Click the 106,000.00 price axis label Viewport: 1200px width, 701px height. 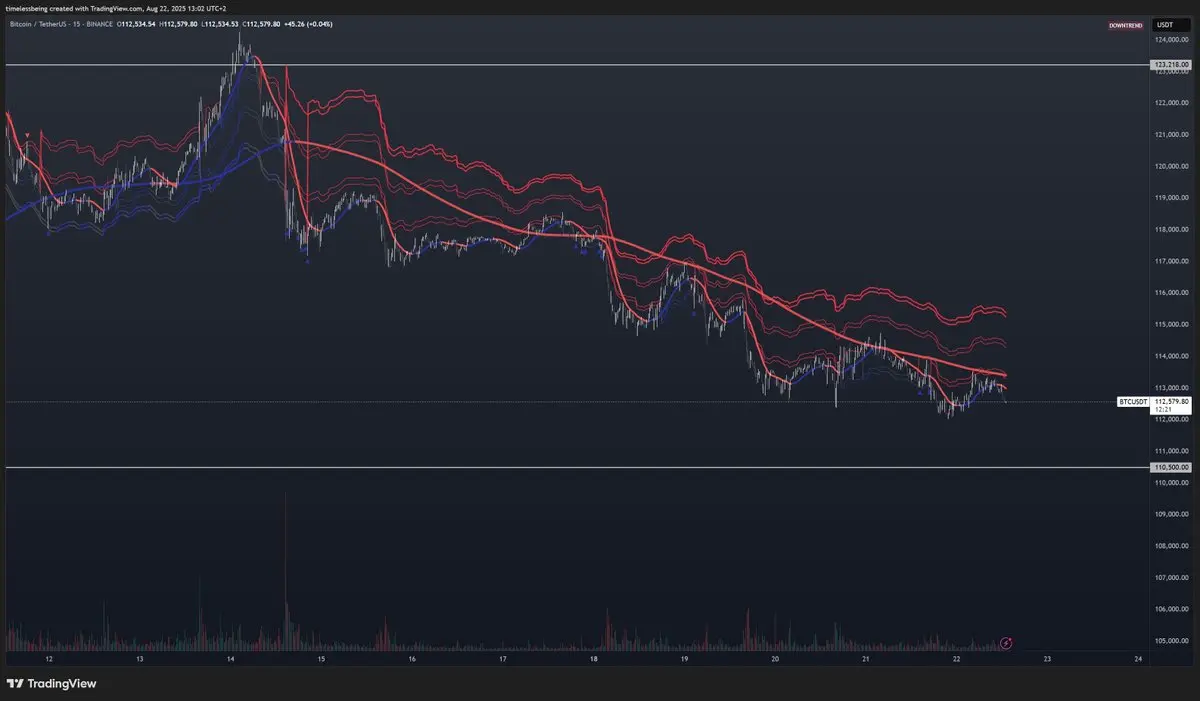pyautogui.click(x=1171, y=609)
